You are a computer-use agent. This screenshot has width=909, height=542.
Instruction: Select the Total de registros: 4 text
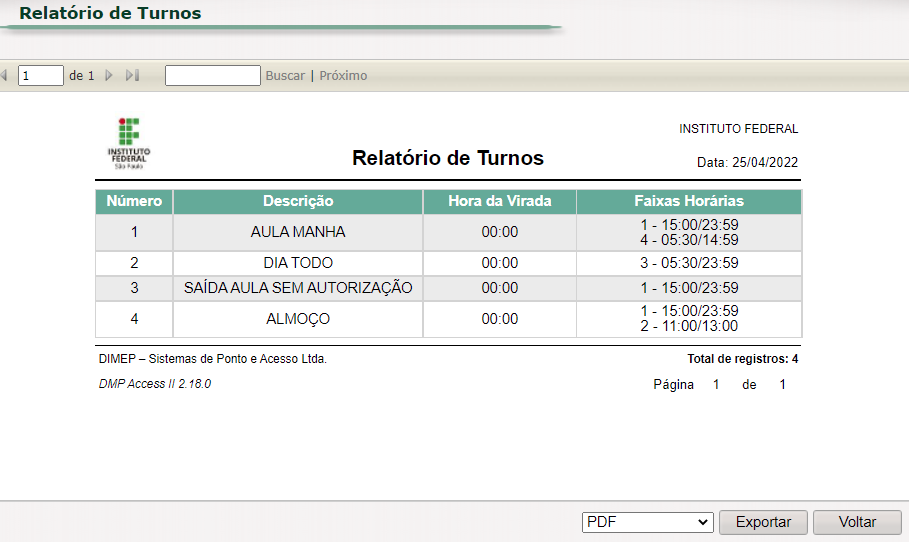(x=743, y=359)
